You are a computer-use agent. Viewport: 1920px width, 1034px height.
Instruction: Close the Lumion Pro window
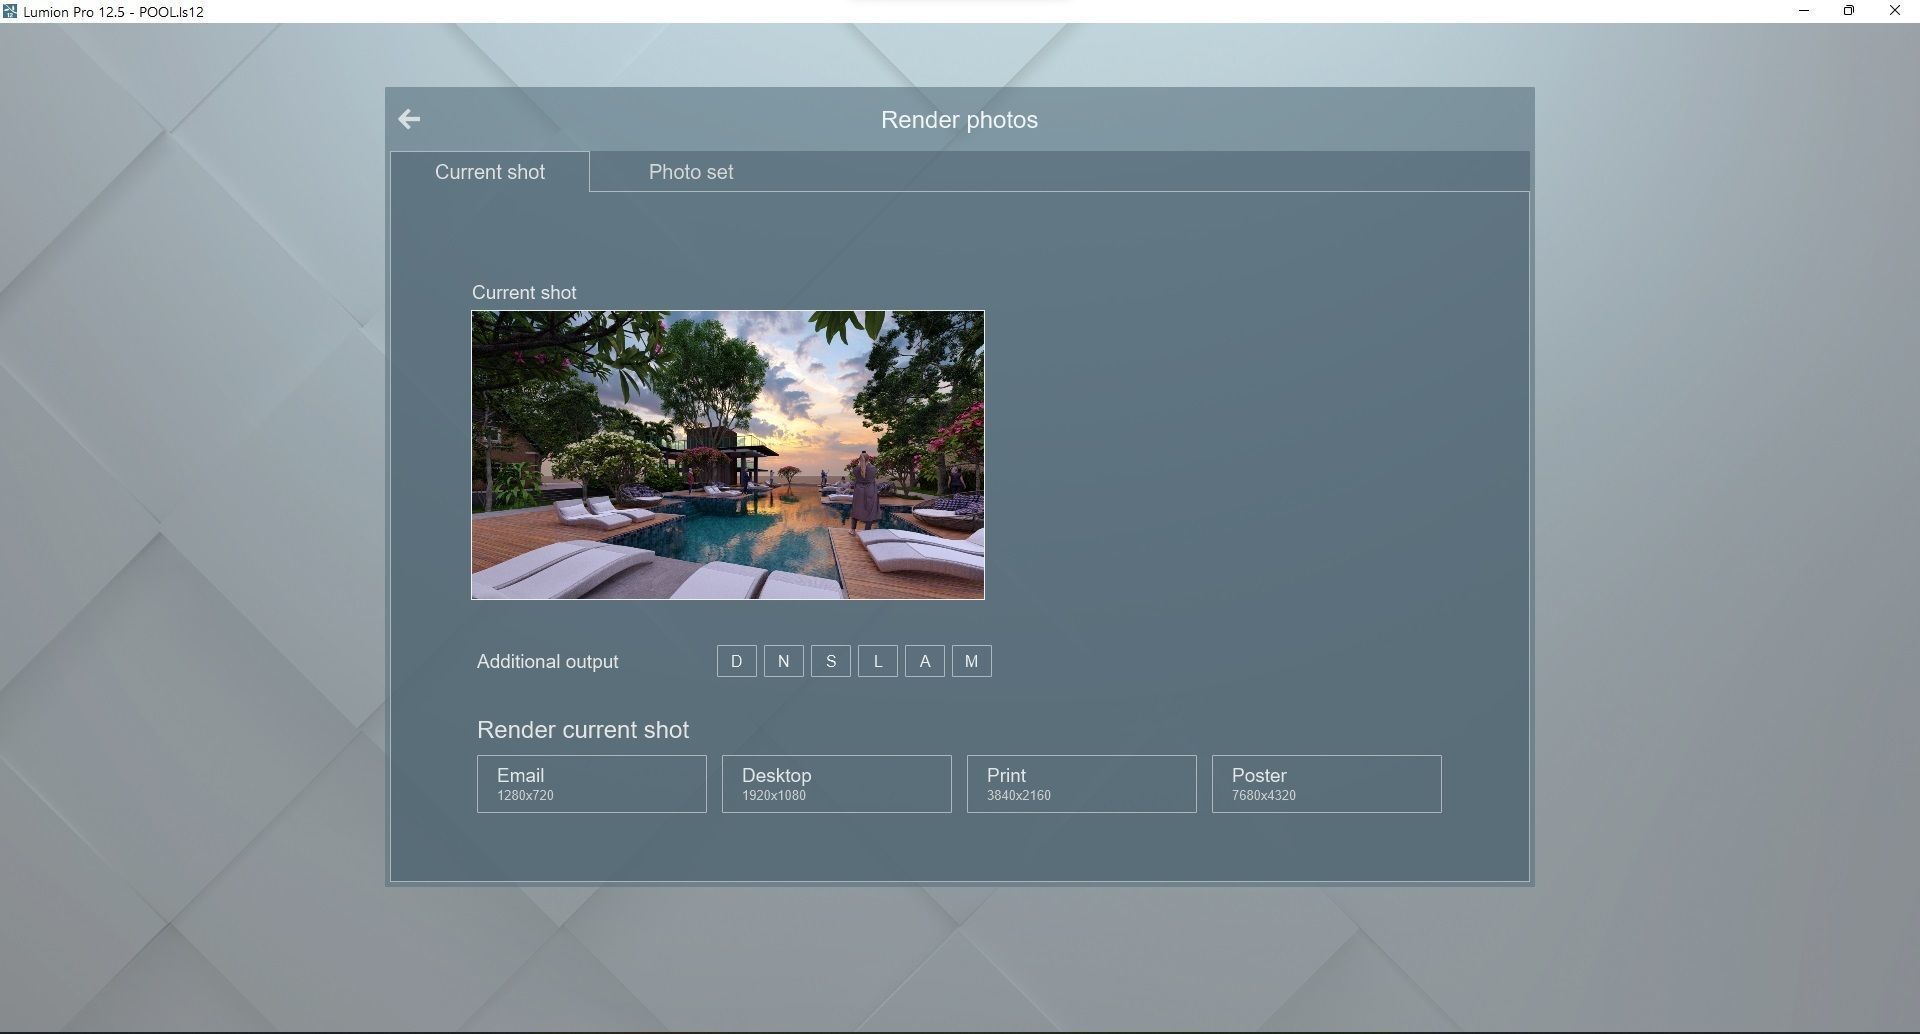point(1895,11)
